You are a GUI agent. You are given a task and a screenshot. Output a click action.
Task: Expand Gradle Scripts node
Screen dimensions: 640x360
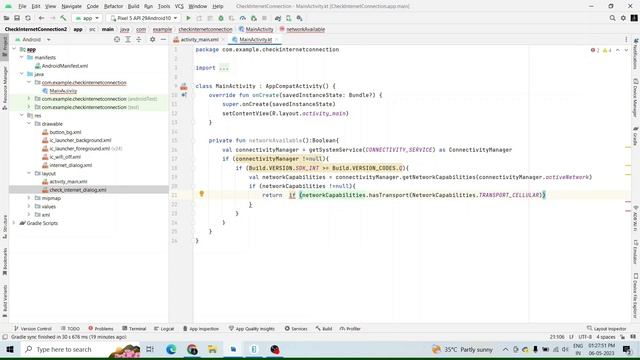pos(14,223)
